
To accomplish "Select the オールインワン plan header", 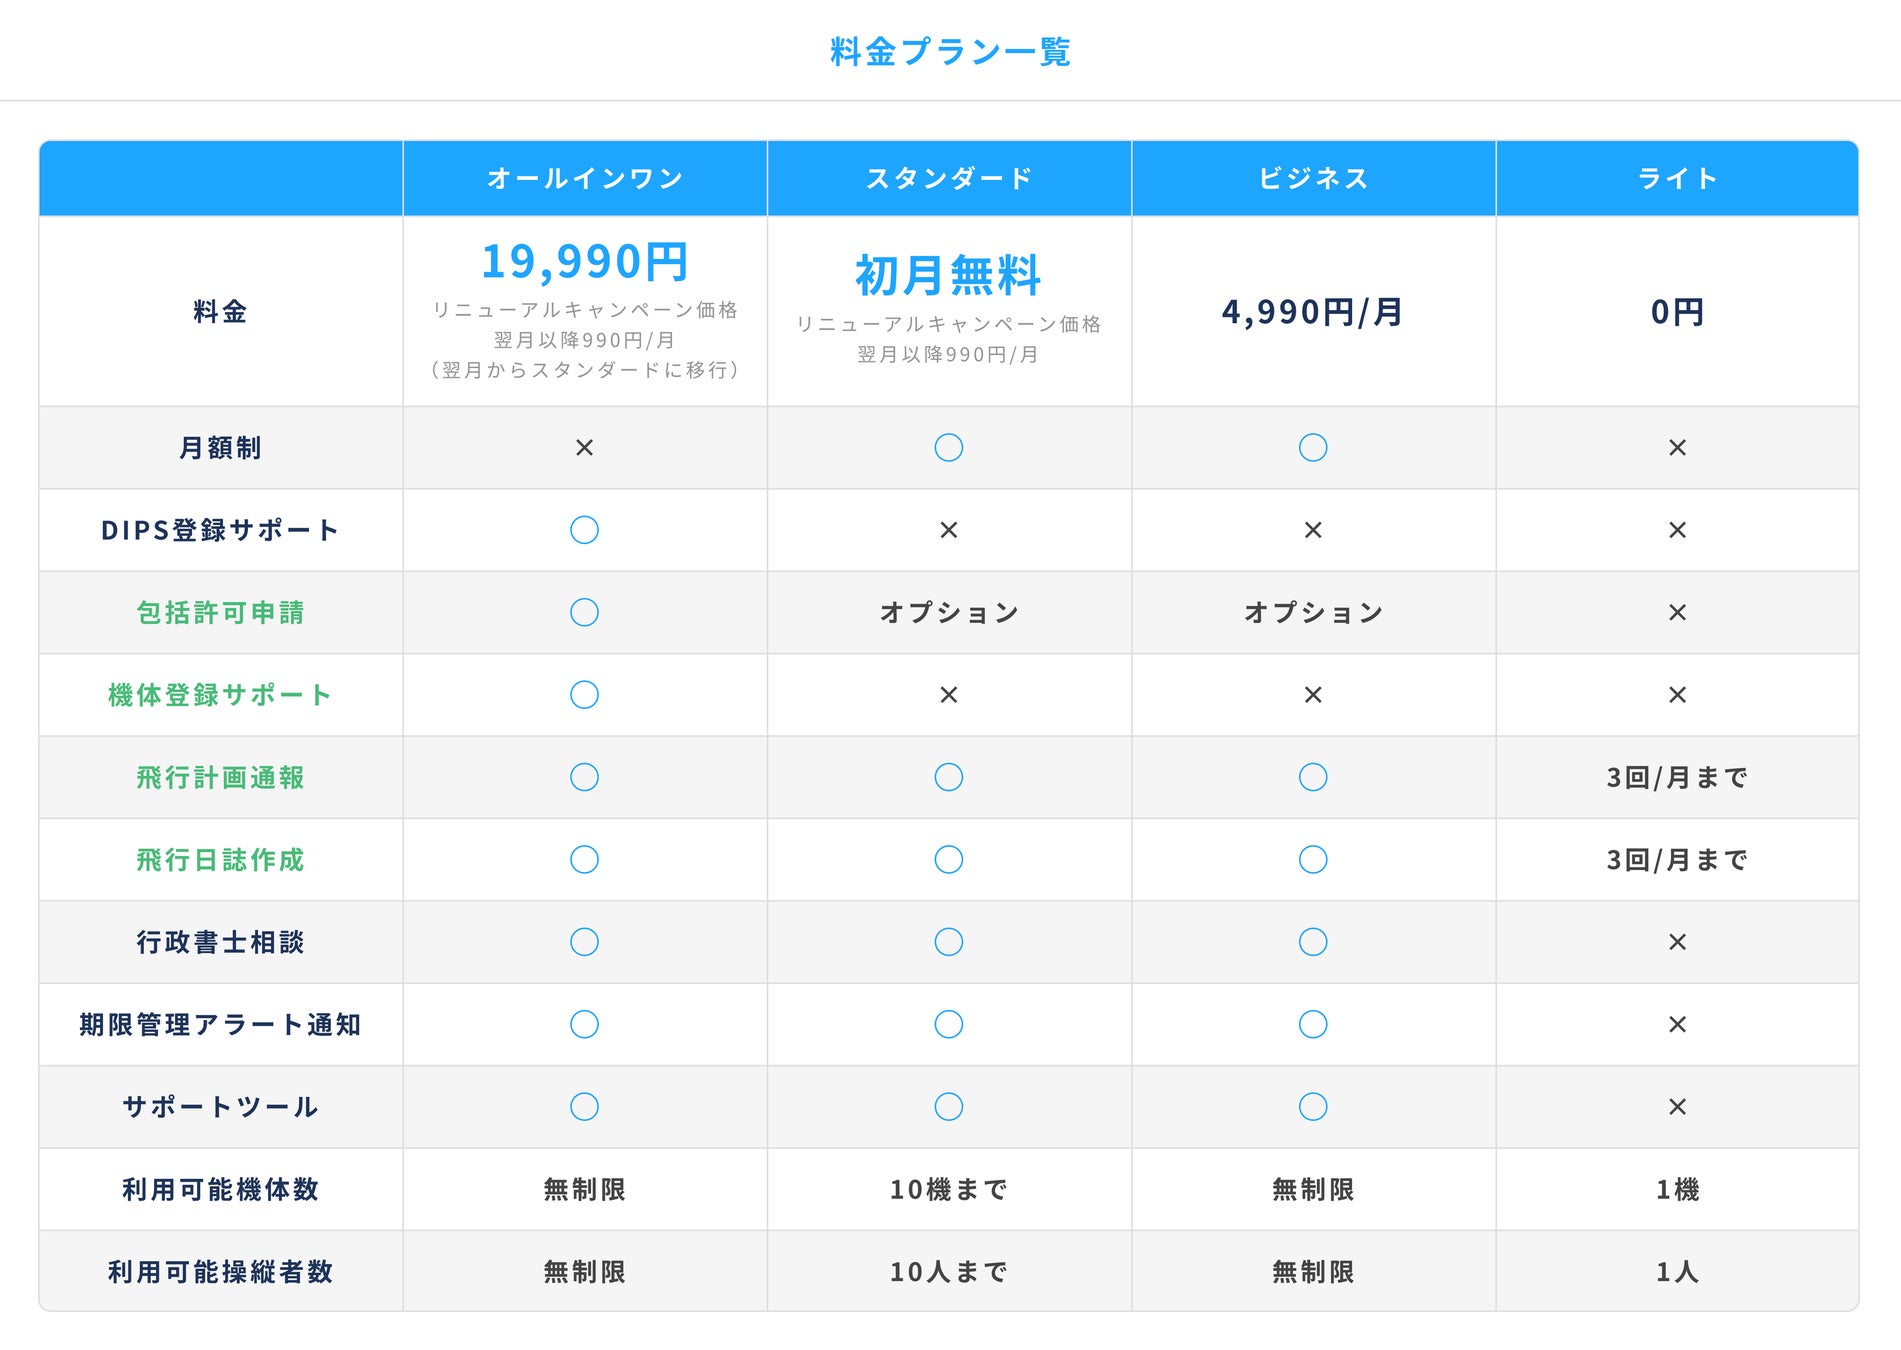I will tap(584, 179).
